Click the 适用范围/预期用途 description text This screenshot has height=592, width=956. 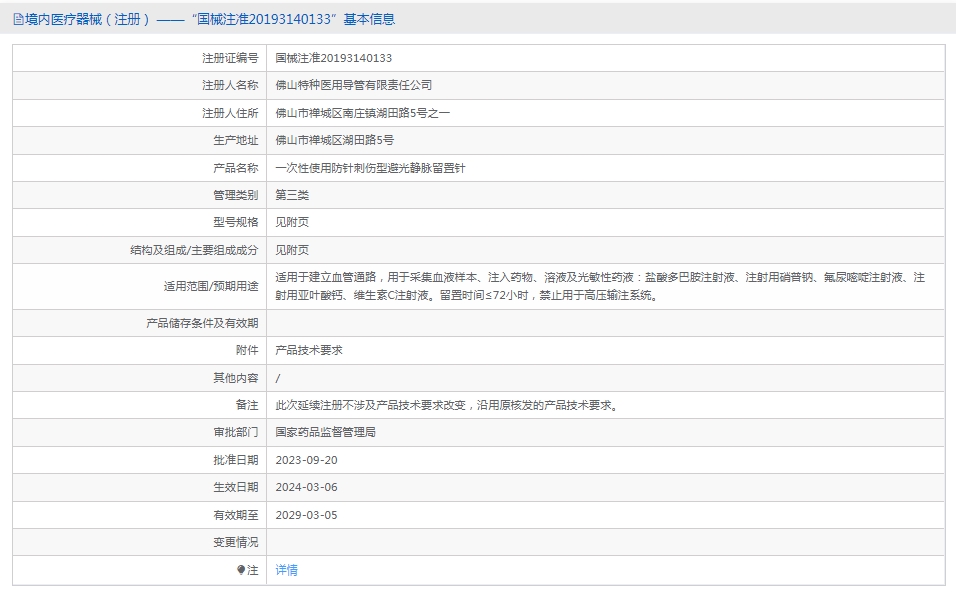coord(600,287)
